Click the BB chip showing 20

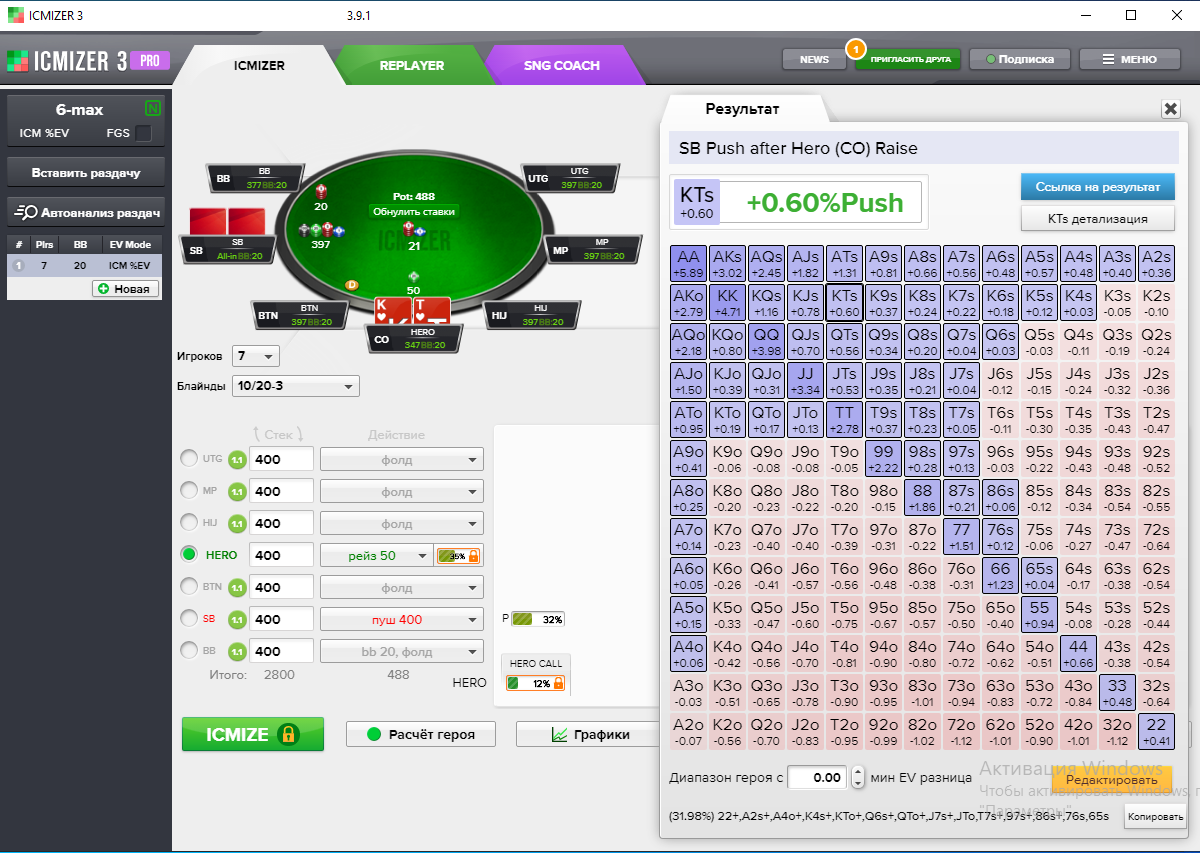point(321,190)
